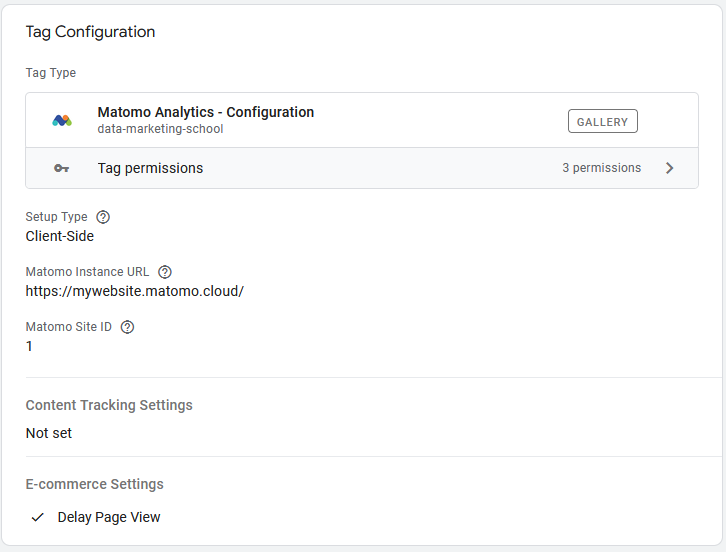Click the Delay Page View label

coord(109,517)
